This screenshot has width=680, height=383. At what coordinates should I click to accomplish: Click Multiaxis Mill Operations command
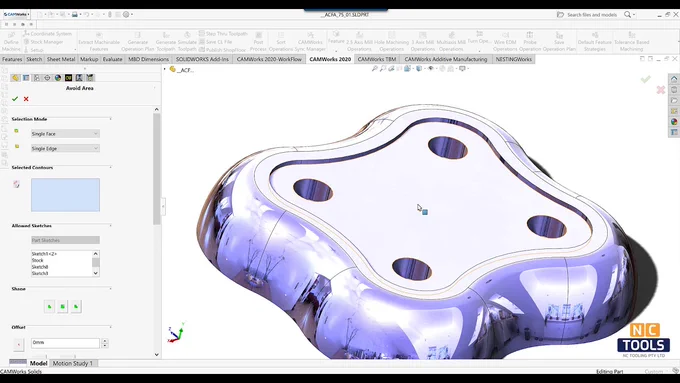pyautogui.click(x=451, y=42)
